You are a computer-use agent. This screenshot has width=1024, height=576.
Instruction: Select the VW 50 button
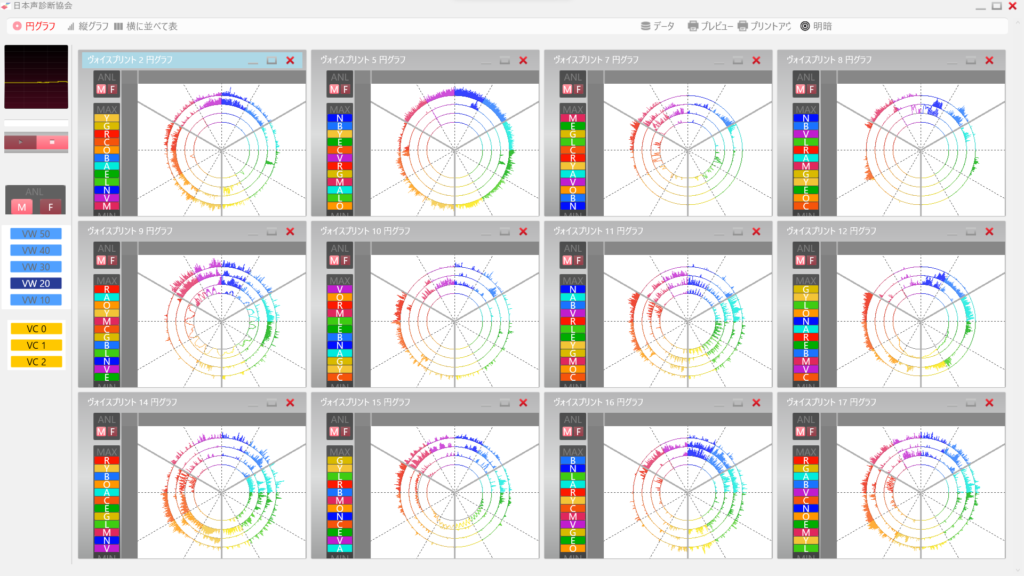[x=36, y=234]
